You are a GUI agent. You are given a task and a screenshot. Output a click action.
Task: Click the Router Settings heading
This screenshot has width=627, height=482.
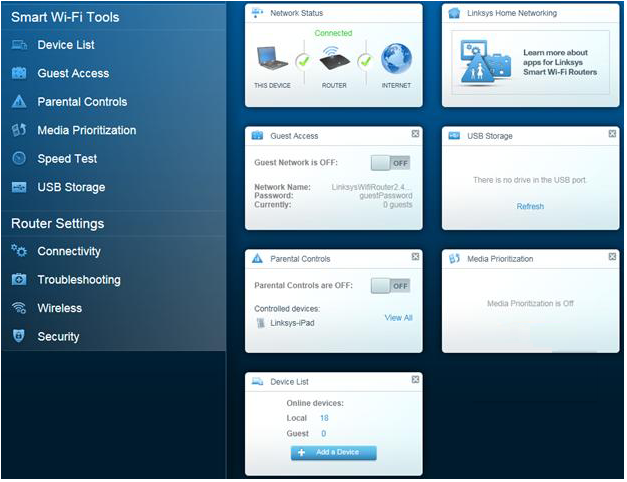[x=58, y=223]
